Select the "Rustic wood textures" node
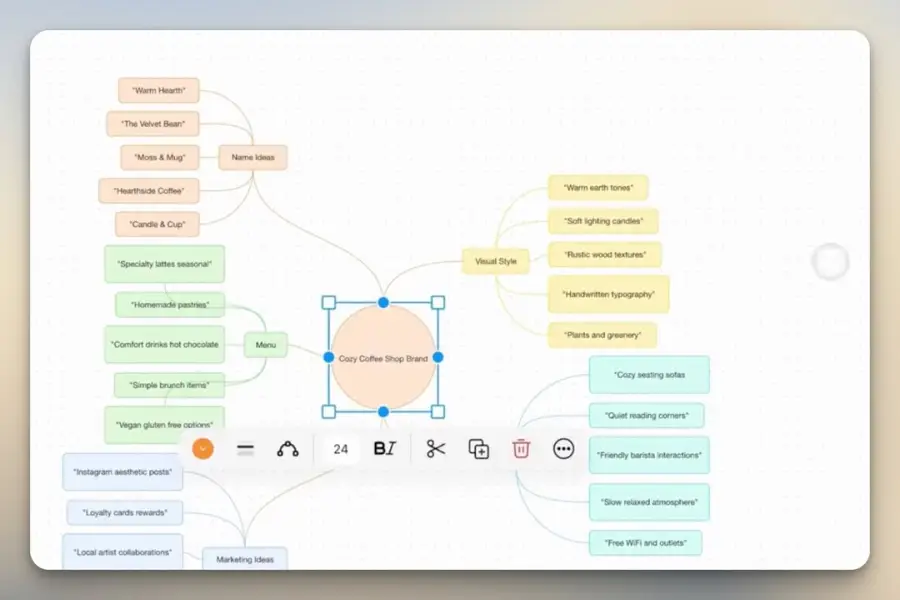 tap(605, 254)
